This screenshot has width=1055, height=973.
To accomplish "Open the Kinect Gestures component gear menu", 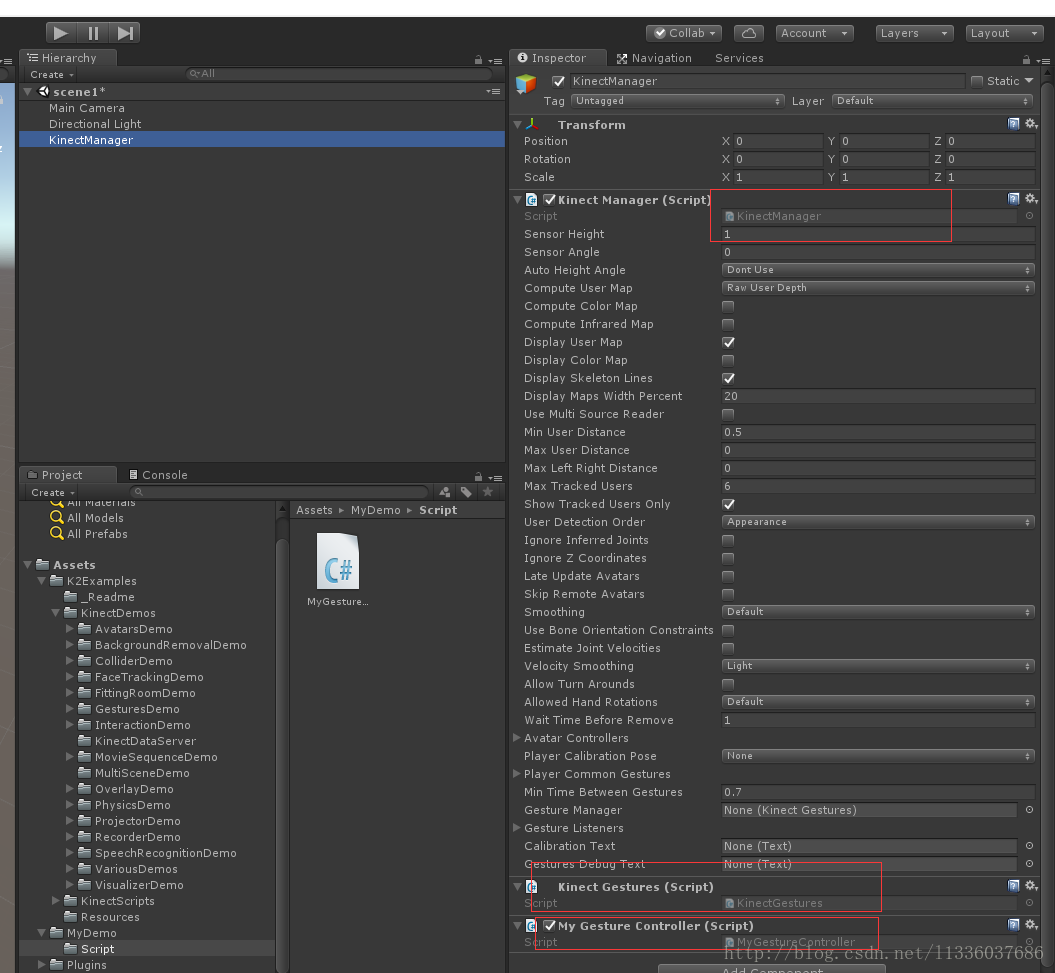I will [x=1031, y=886].
